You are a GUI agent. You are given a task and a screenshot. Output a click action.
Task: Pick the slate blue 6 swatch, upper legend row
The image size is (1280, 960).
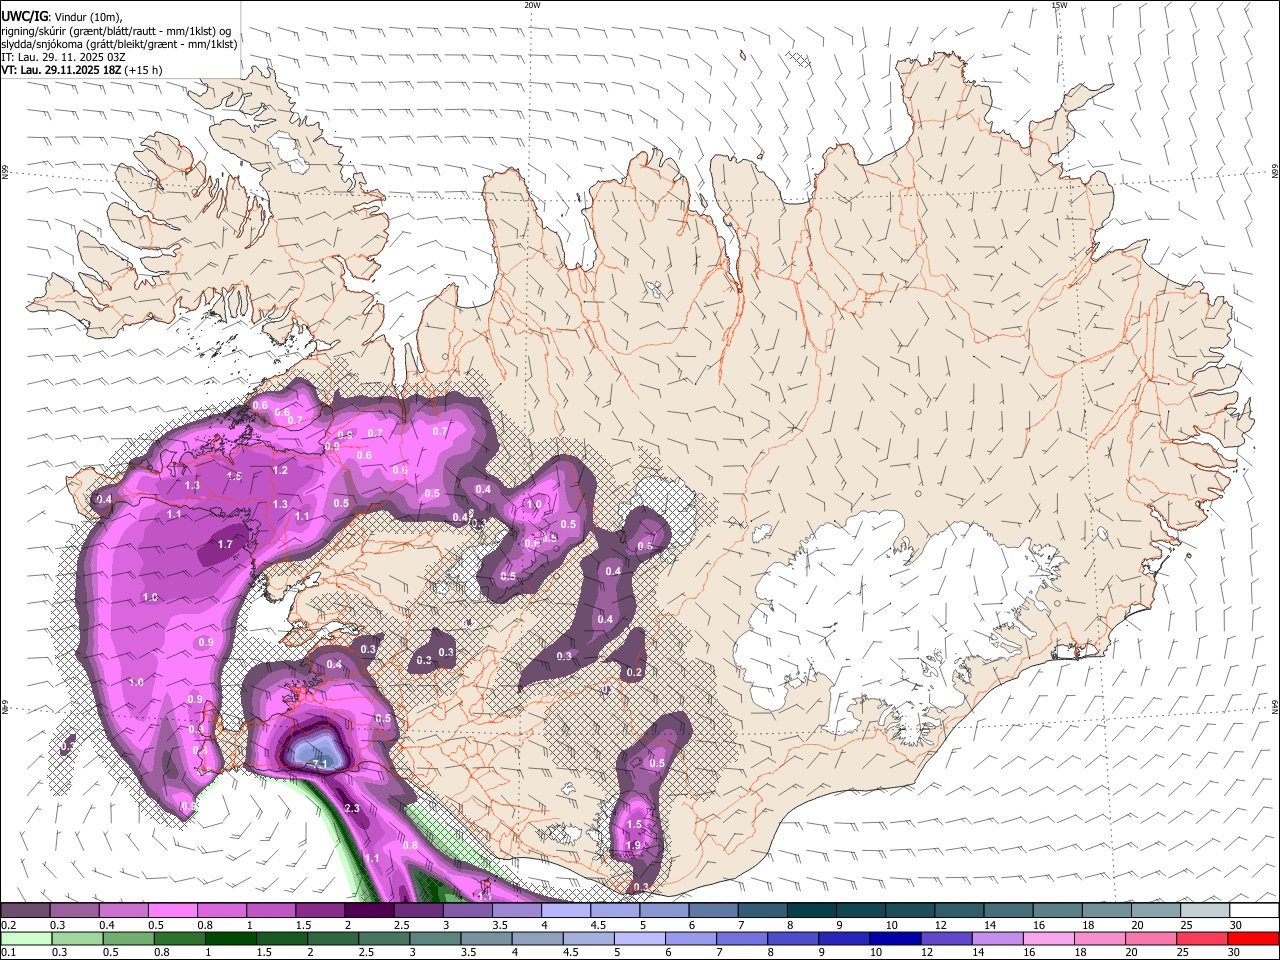coord(713,910)
